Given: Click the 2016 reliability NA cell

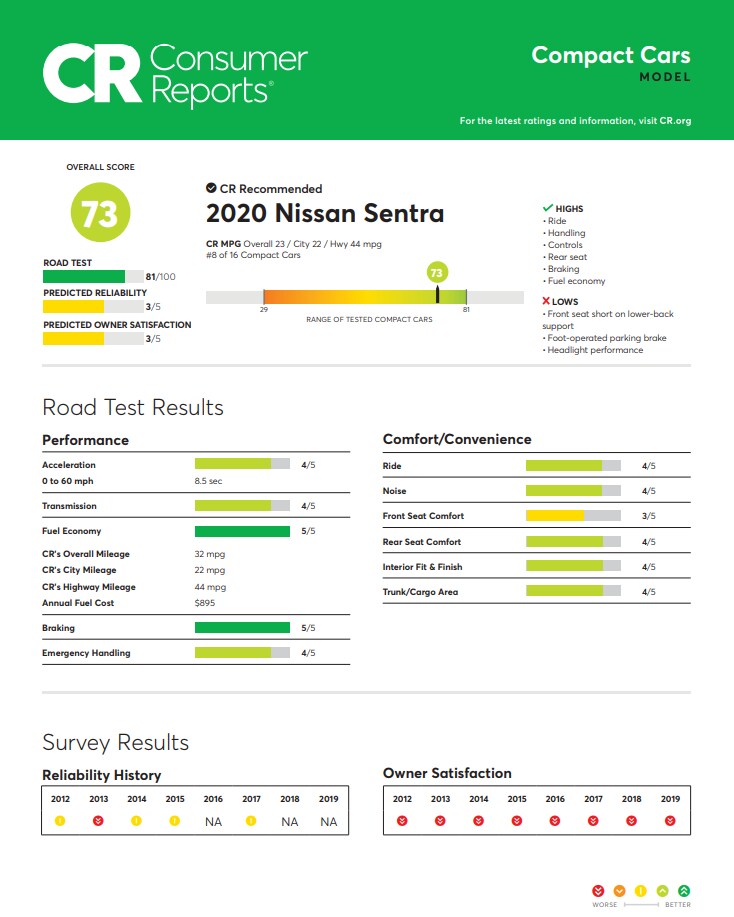Looking at the screenshot, I should pyautogui.click(x=213, y=822).
